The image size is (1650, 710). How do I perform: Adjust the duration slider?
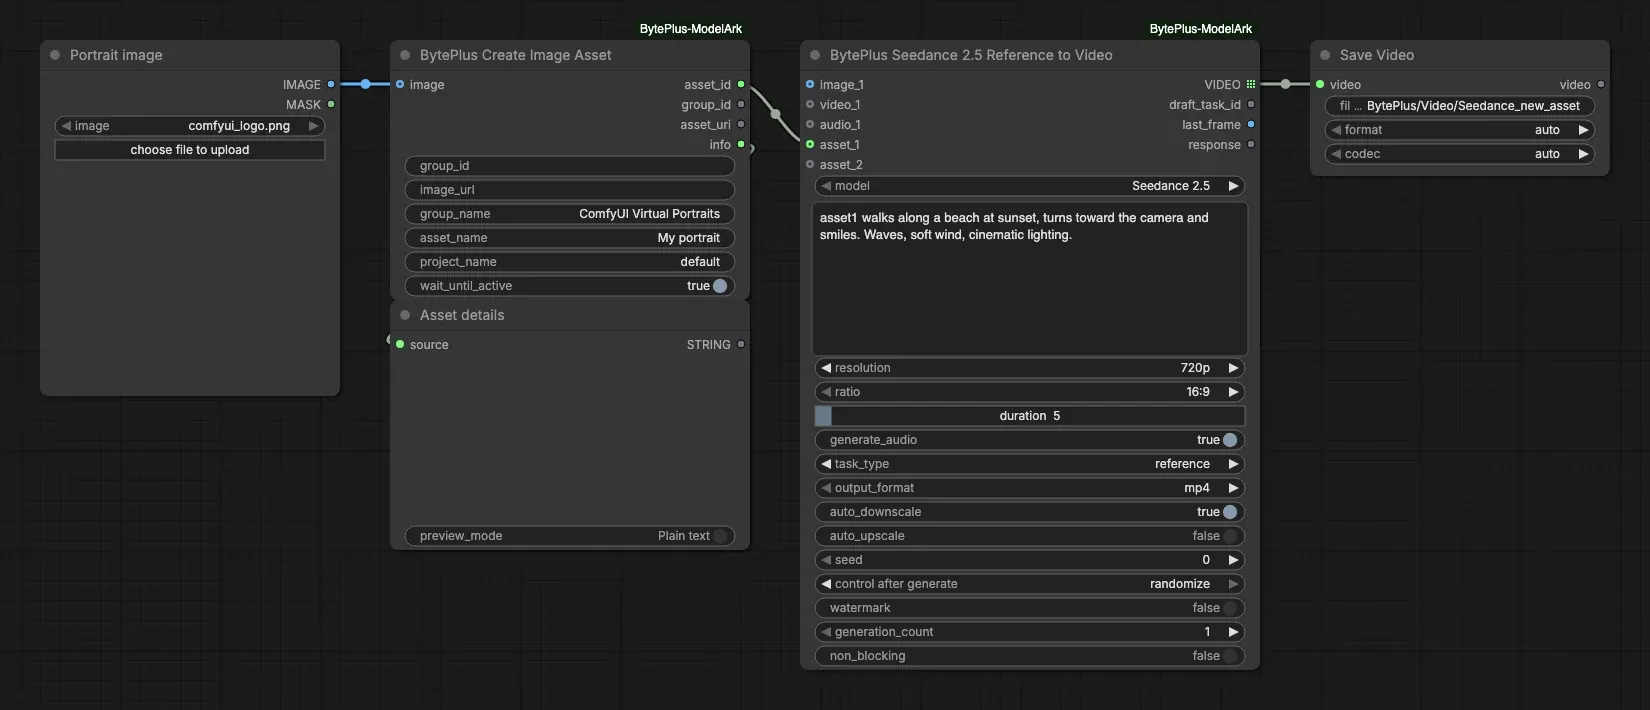point(1030,416)
